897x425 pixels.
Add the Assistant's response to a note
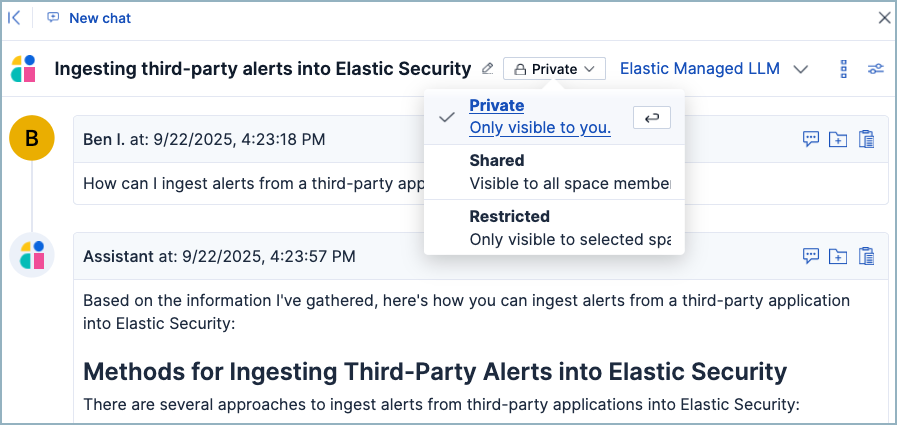811,256
